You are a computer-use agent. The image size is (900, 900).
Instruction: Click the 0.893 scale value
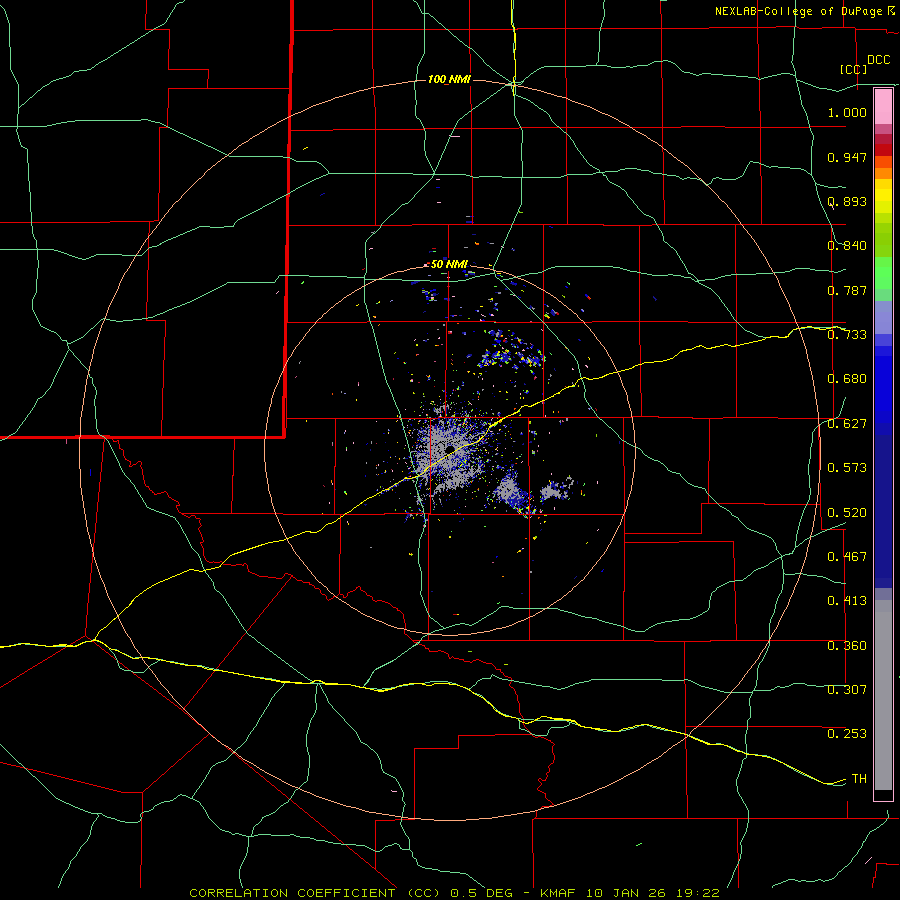[847, 201]
